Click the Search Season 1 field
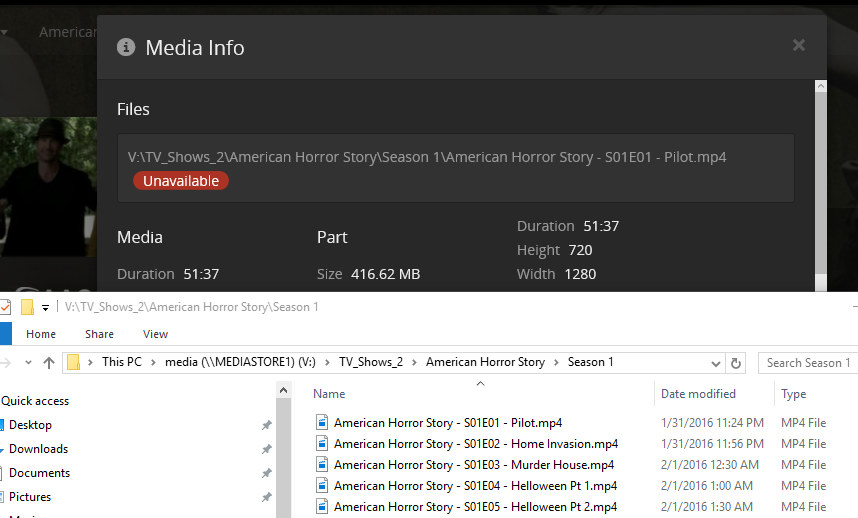 (x=808, y=363)
